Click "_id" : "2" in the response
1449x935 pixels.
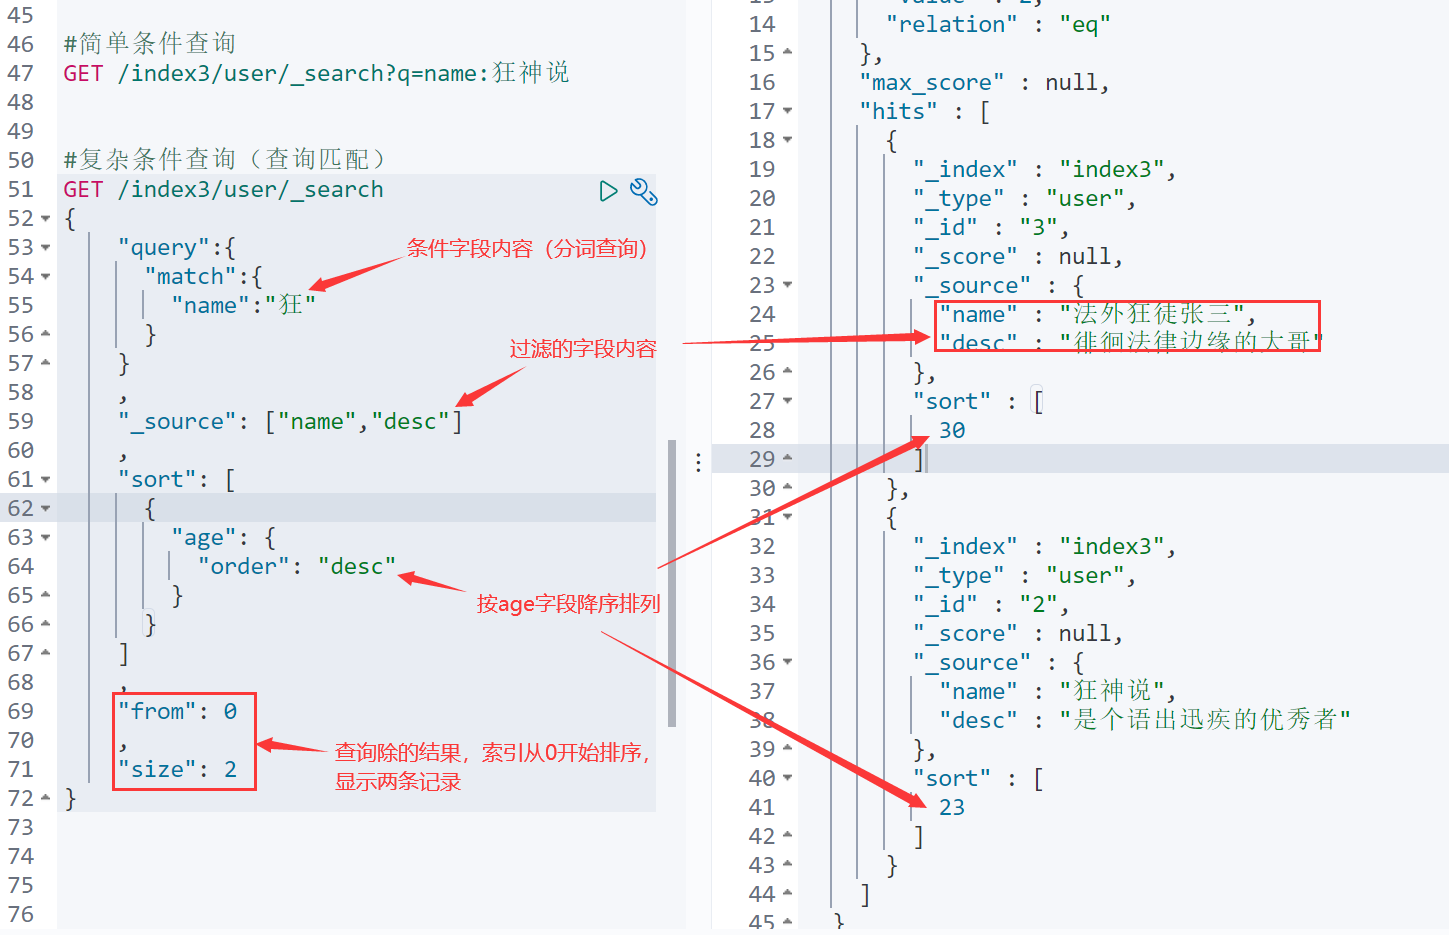coord(991,605)
